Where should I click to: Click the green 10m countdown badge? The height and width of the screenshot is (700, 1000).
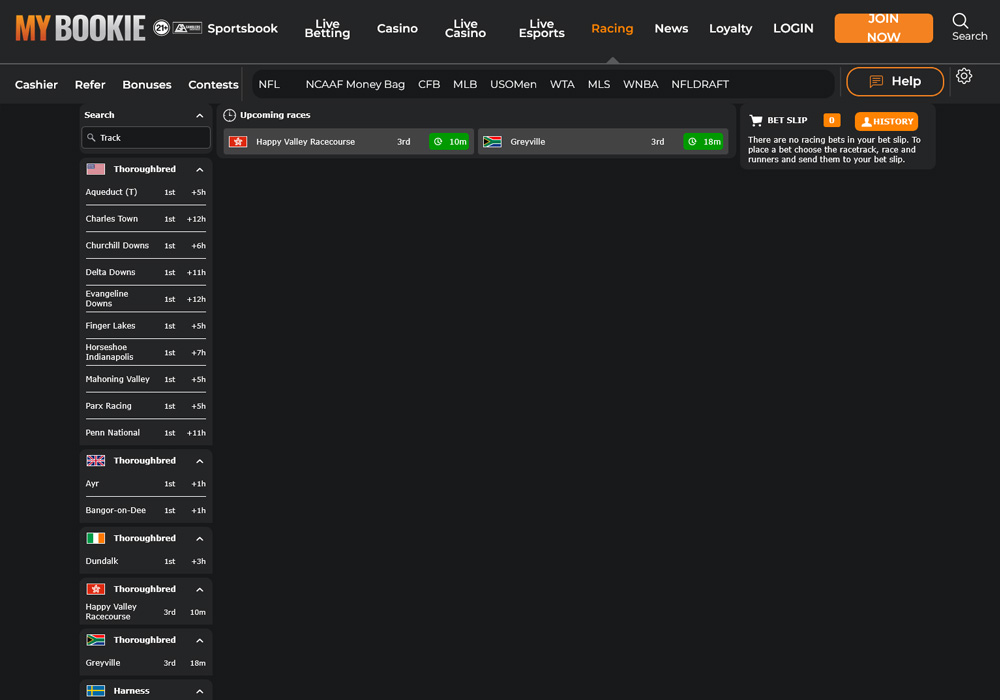coord(449,141)
